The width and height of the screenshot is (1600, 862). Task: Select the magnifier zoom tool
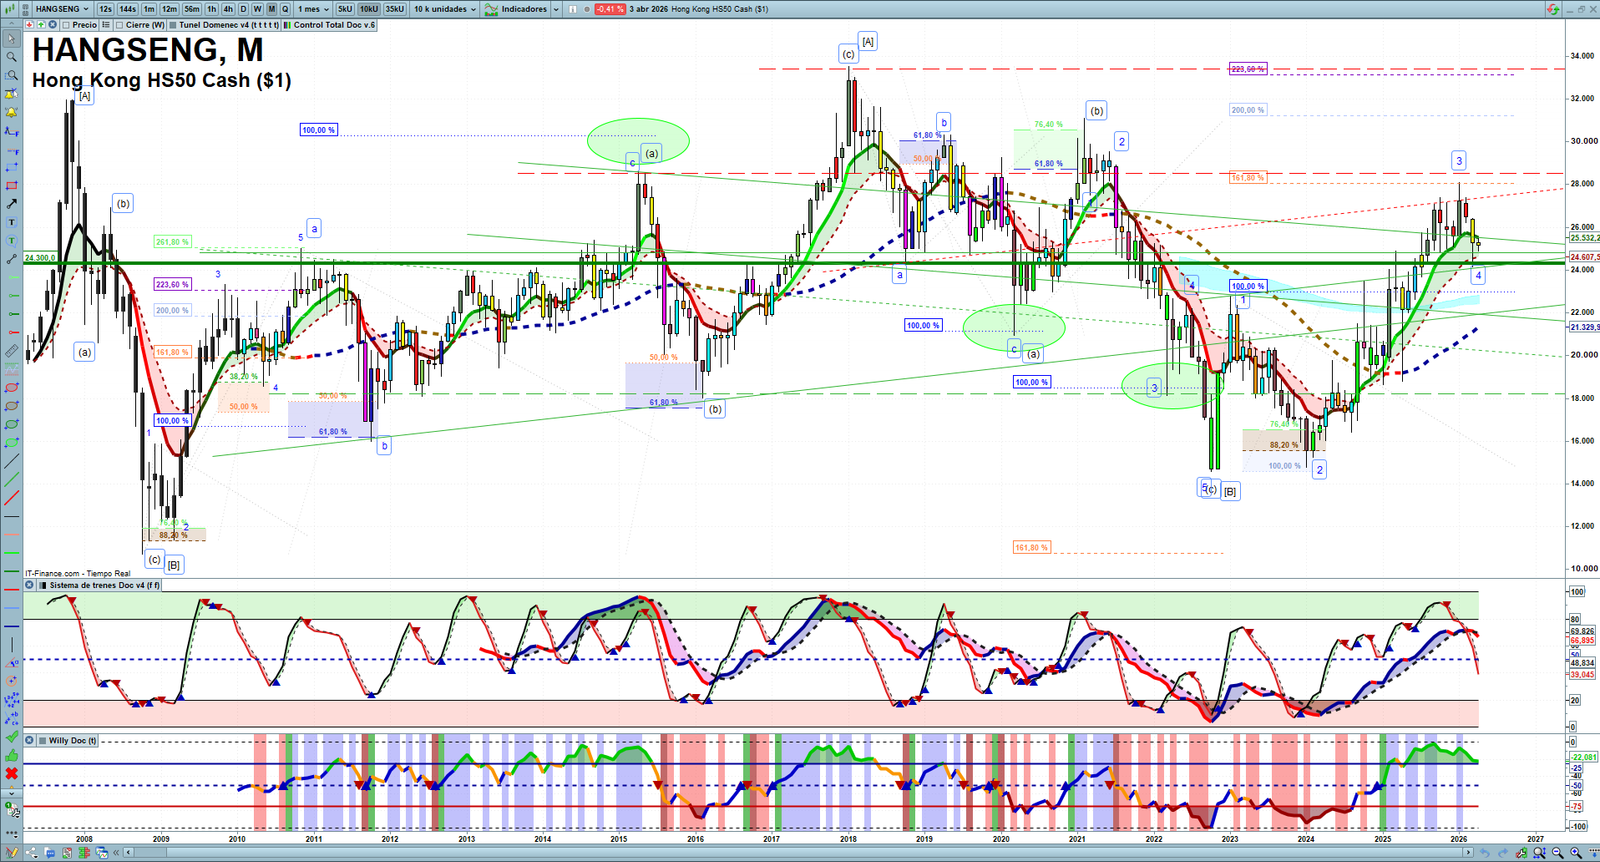click(11, 57)
